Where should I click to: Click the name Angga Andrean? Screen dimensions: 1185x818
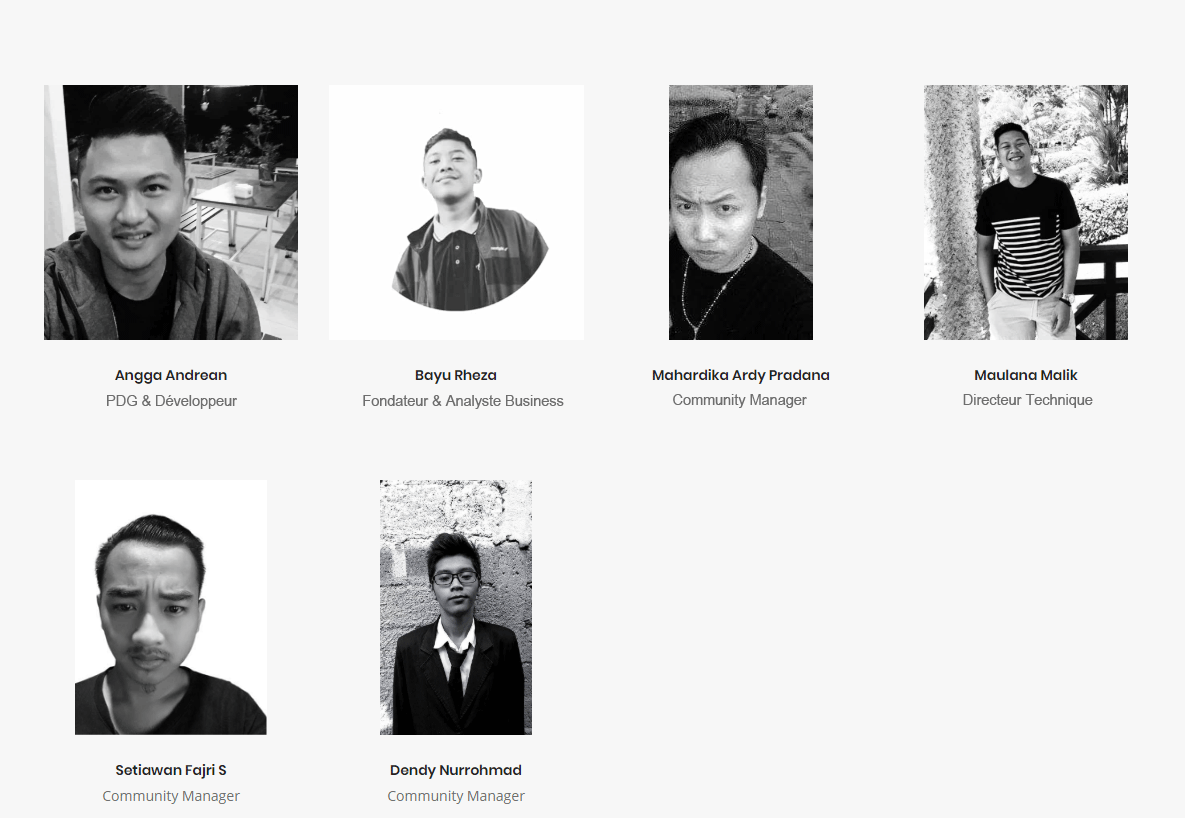[171, 375]
